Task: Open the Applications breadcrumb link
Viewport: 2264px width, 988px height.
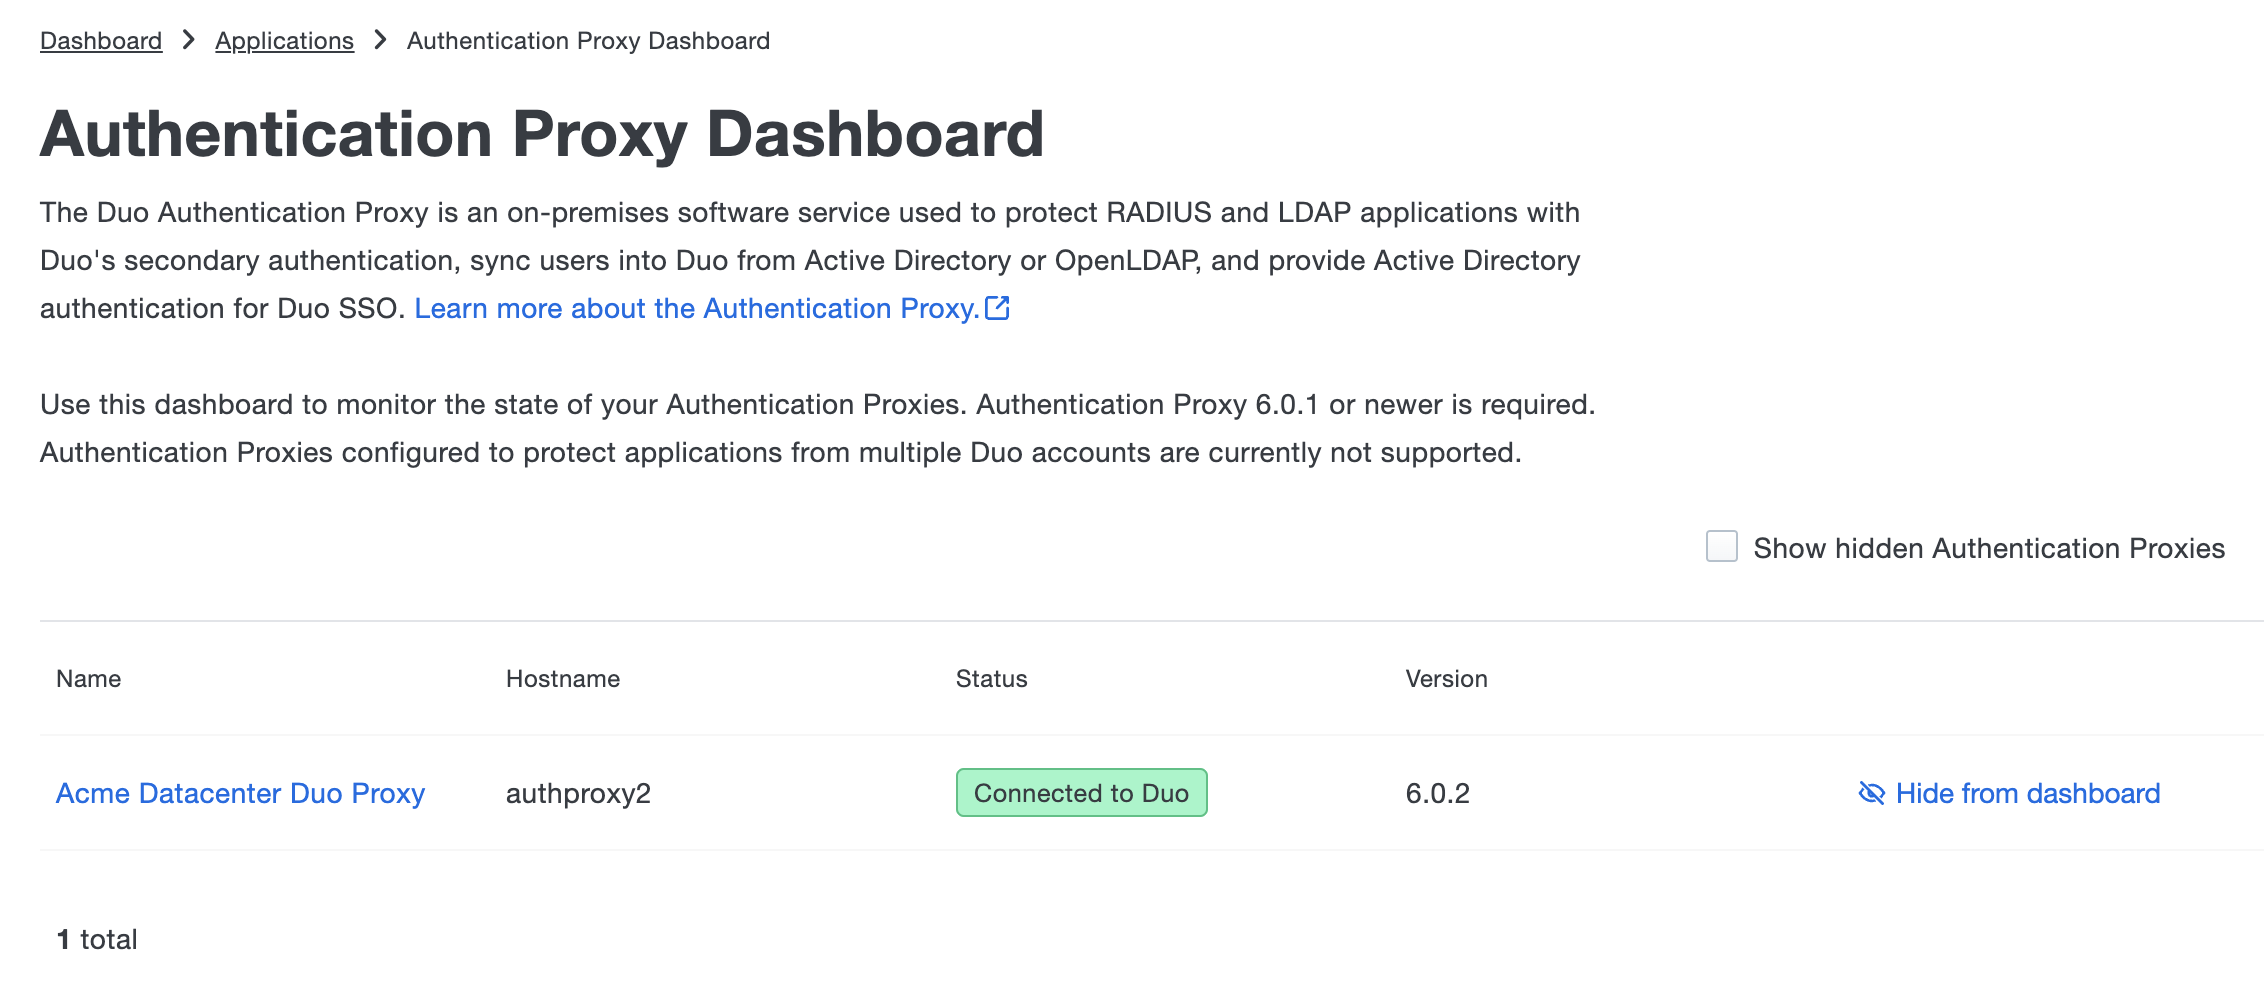Action: click(284, 40)
